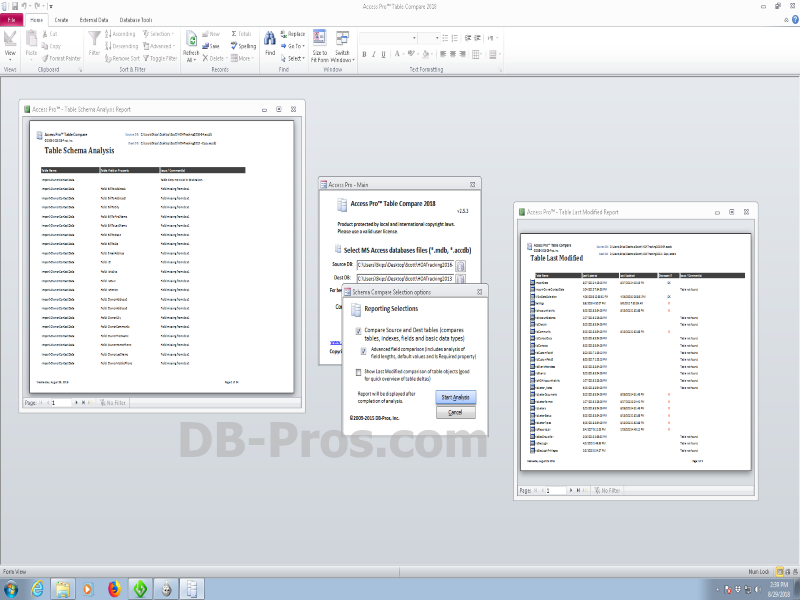Switch to the External Data tab
The image size is (800, 600).
tap(94, 20)
